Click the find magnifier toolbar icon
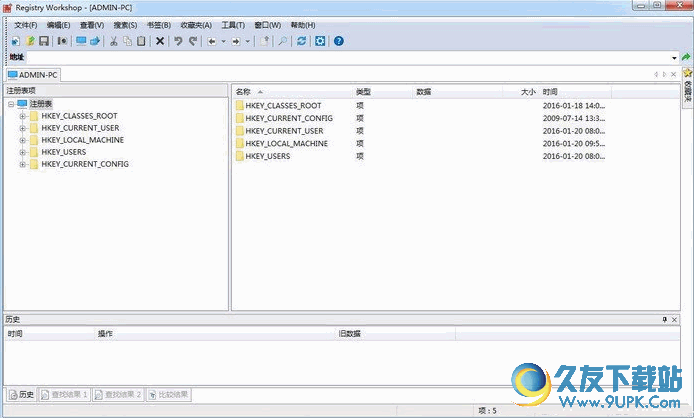Screen dimensions: 694x418 [x=283, y=41]
